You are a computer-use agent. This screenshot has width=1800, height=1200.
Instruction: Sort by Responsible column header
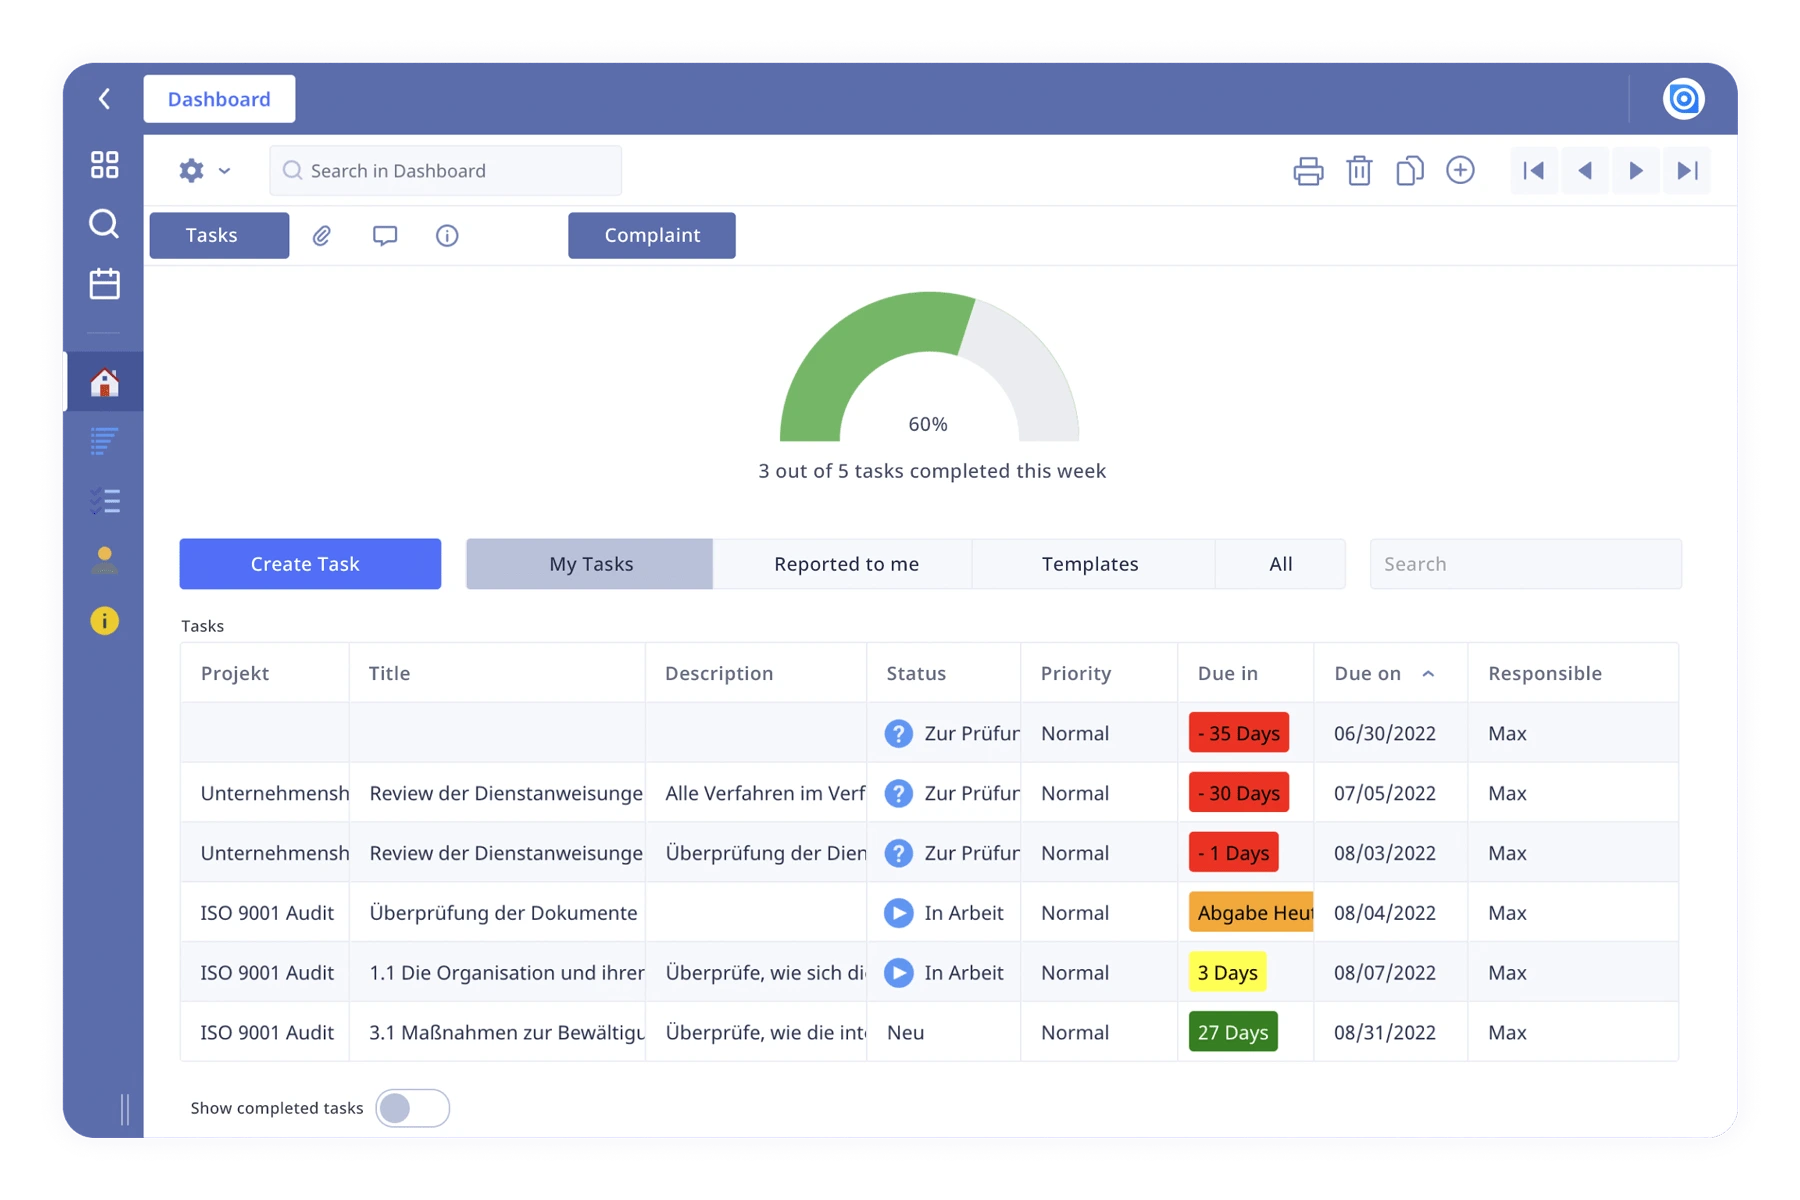click(x=1573, y=673)
